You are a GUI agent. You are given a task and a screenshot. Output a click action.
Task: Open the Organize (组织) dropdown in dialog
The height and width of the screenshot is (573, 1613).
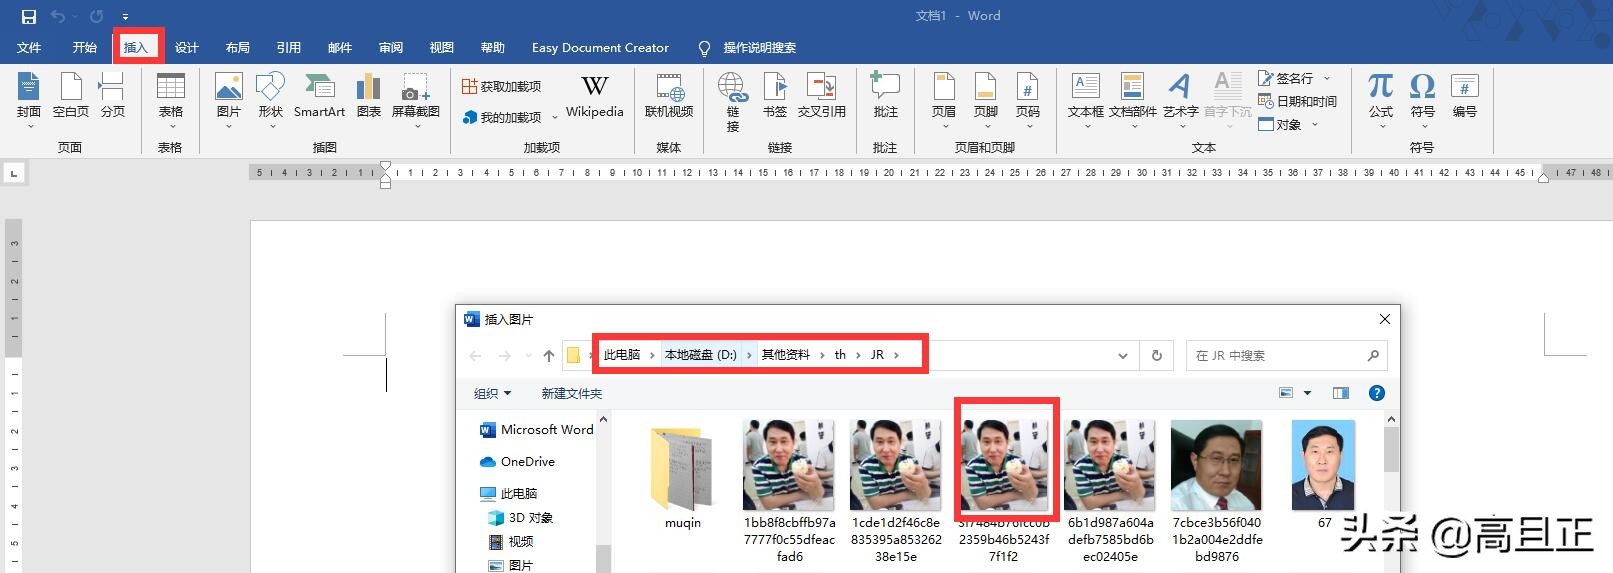[493, 394]
